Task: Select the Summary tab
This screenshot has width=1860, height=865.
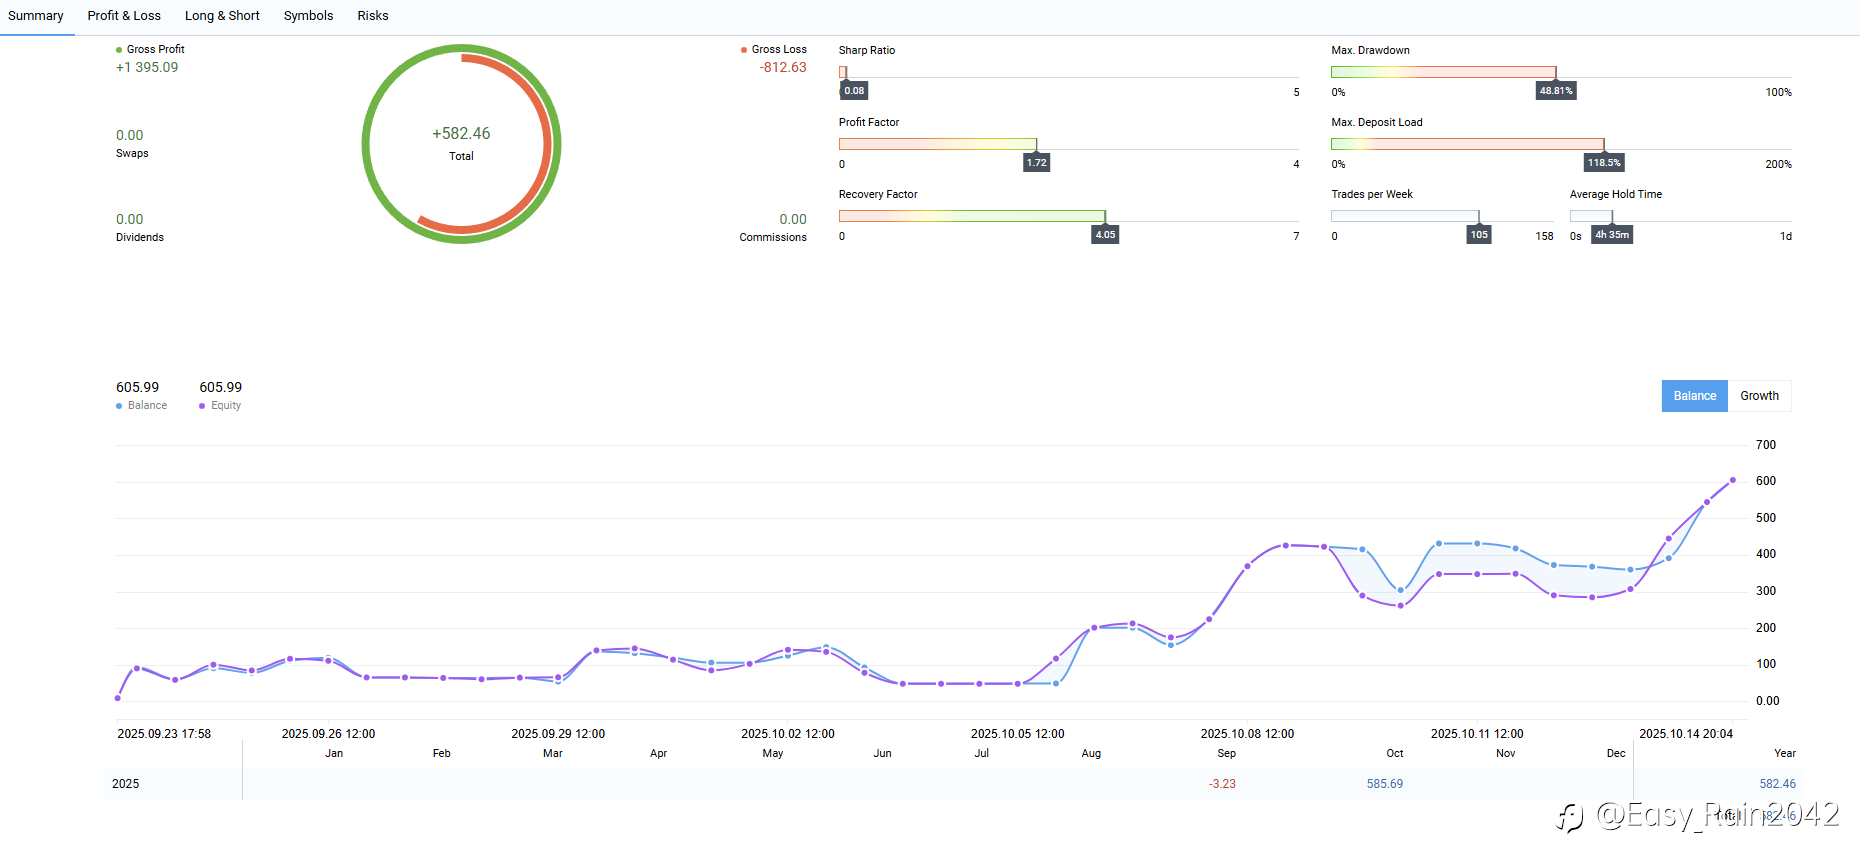Action: [x=36, y=16]
